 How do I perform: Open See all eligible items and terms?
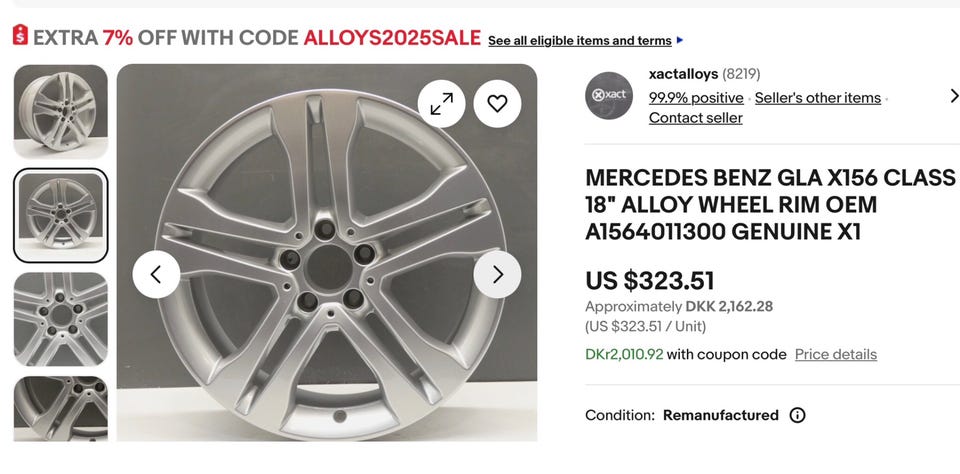click(579, 41)
